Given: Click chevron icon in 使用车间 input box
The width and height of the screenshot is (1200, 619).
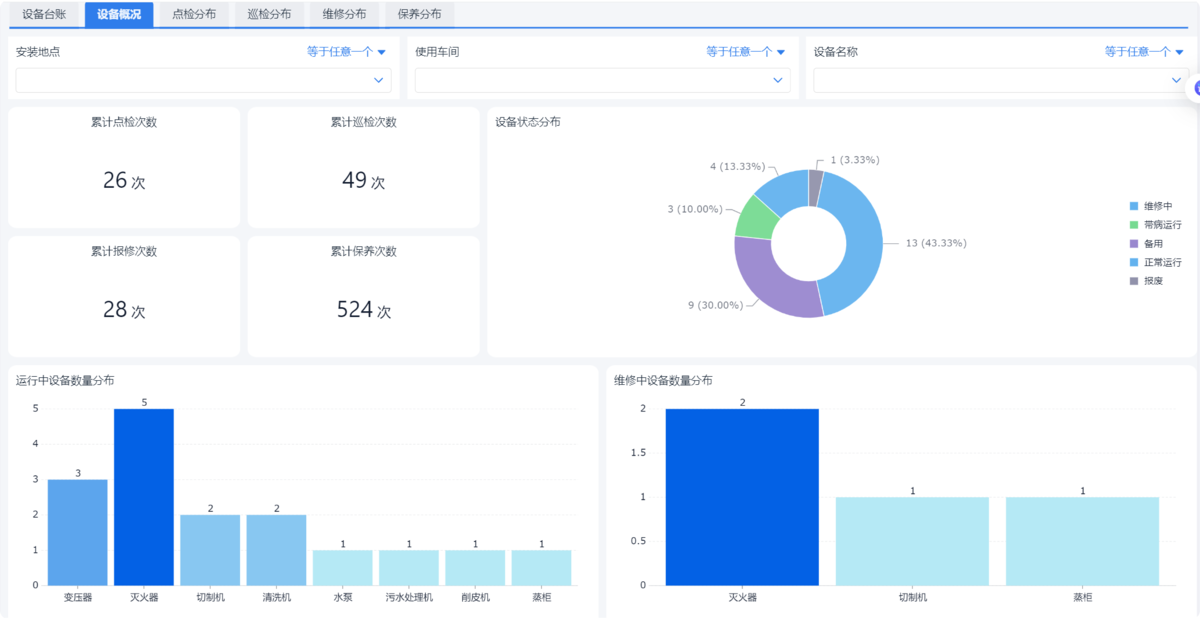Looking at the screenshot, I should point(778,80).
